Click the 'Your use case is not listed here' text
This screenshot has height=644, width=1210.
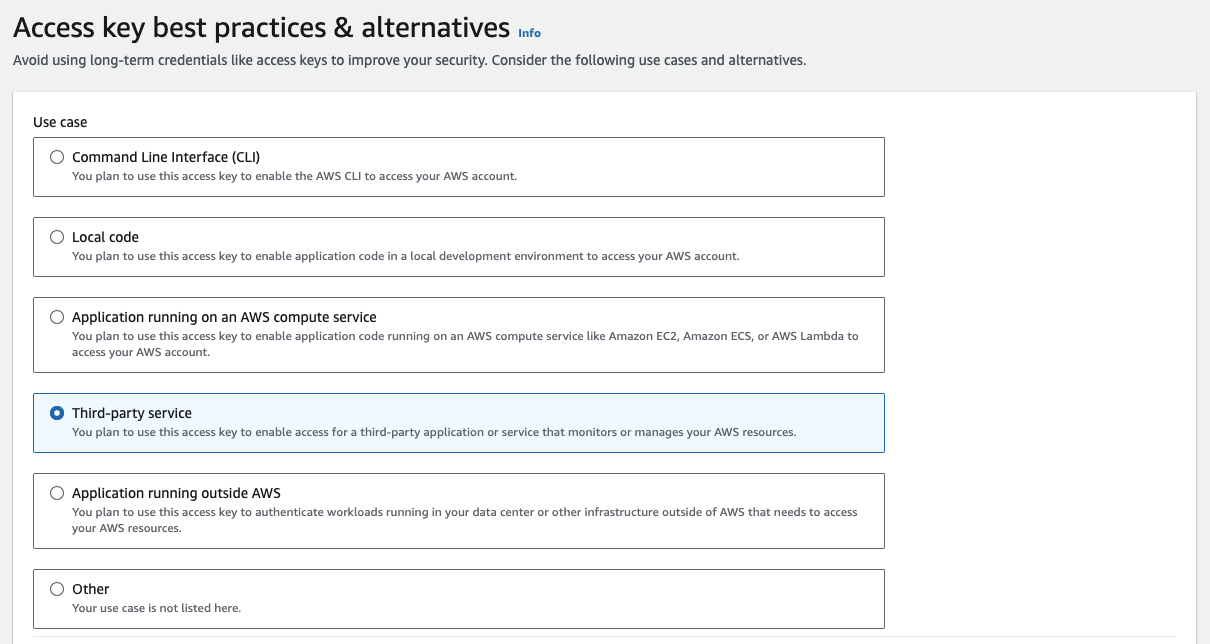[x=156, y=608]
